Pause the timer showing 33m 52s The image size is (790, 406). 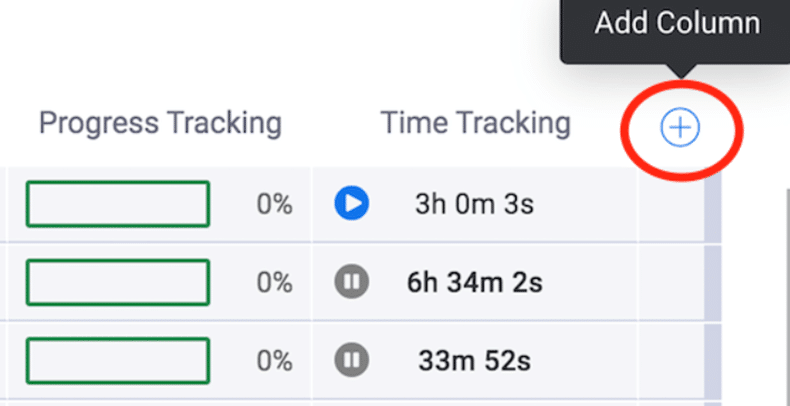(352, 360)
